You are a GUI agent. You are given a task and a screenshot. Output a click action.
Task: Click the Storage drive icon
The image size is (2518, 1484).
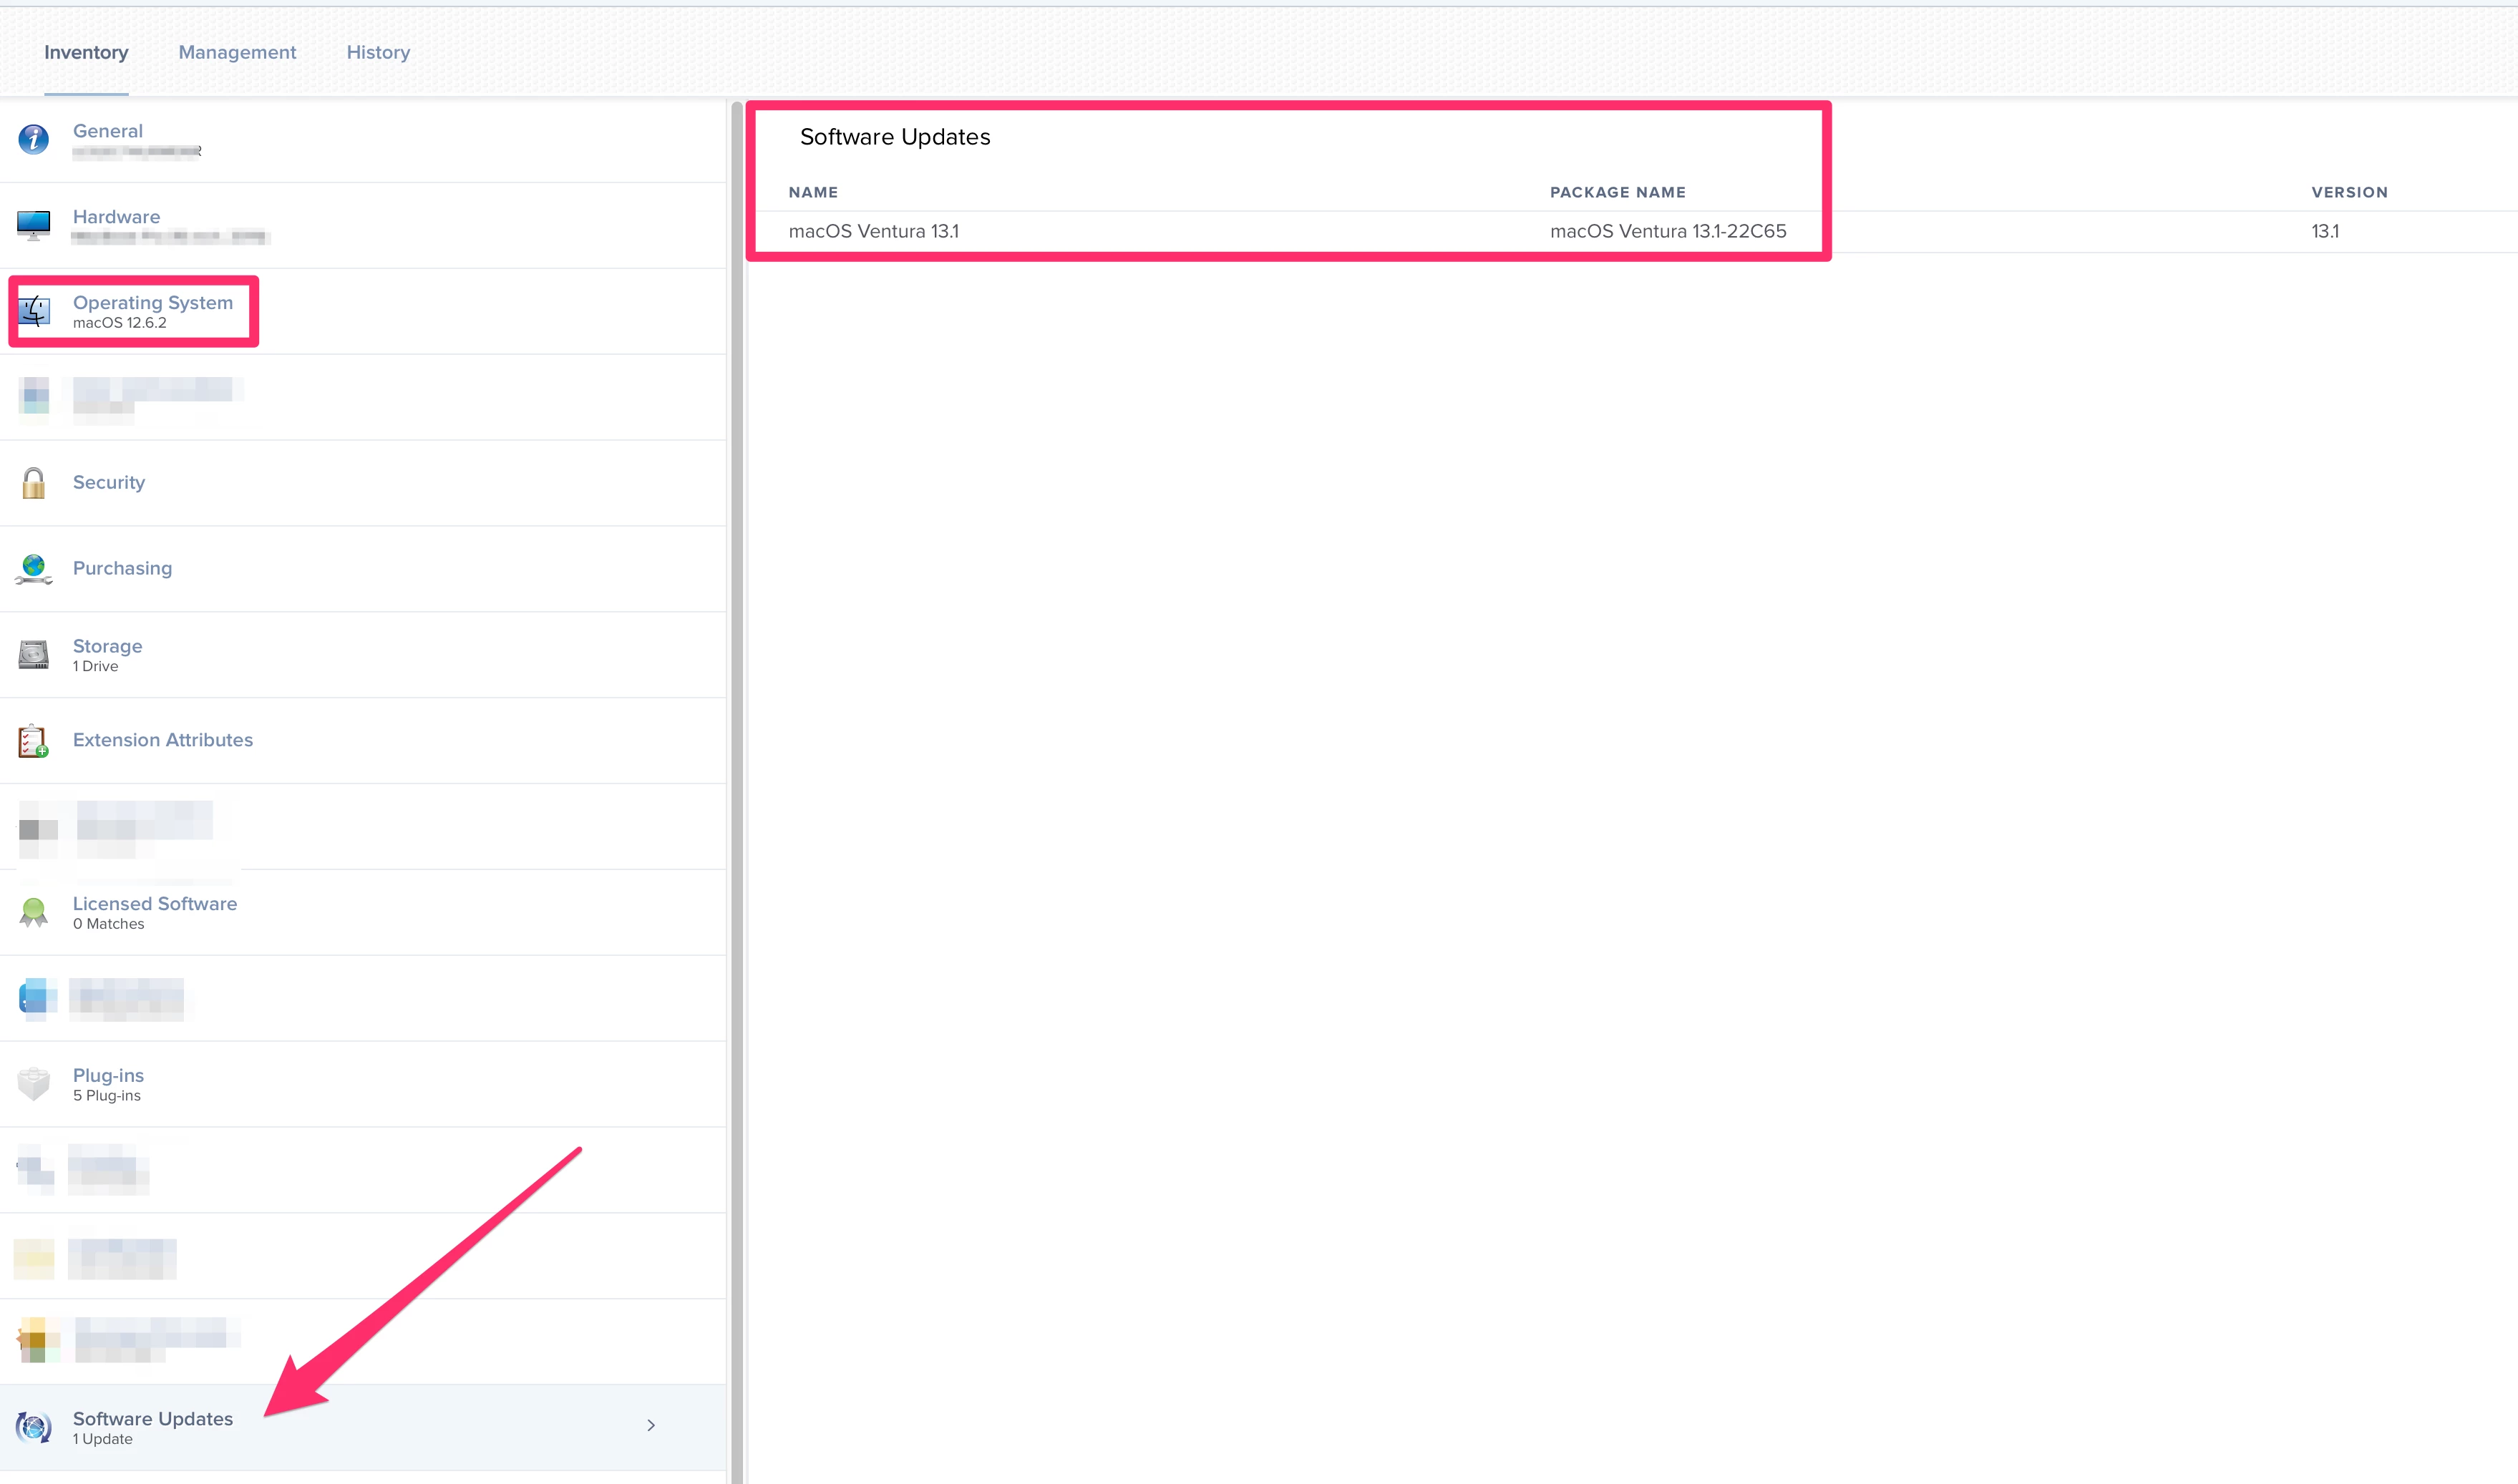pos(34,655)
